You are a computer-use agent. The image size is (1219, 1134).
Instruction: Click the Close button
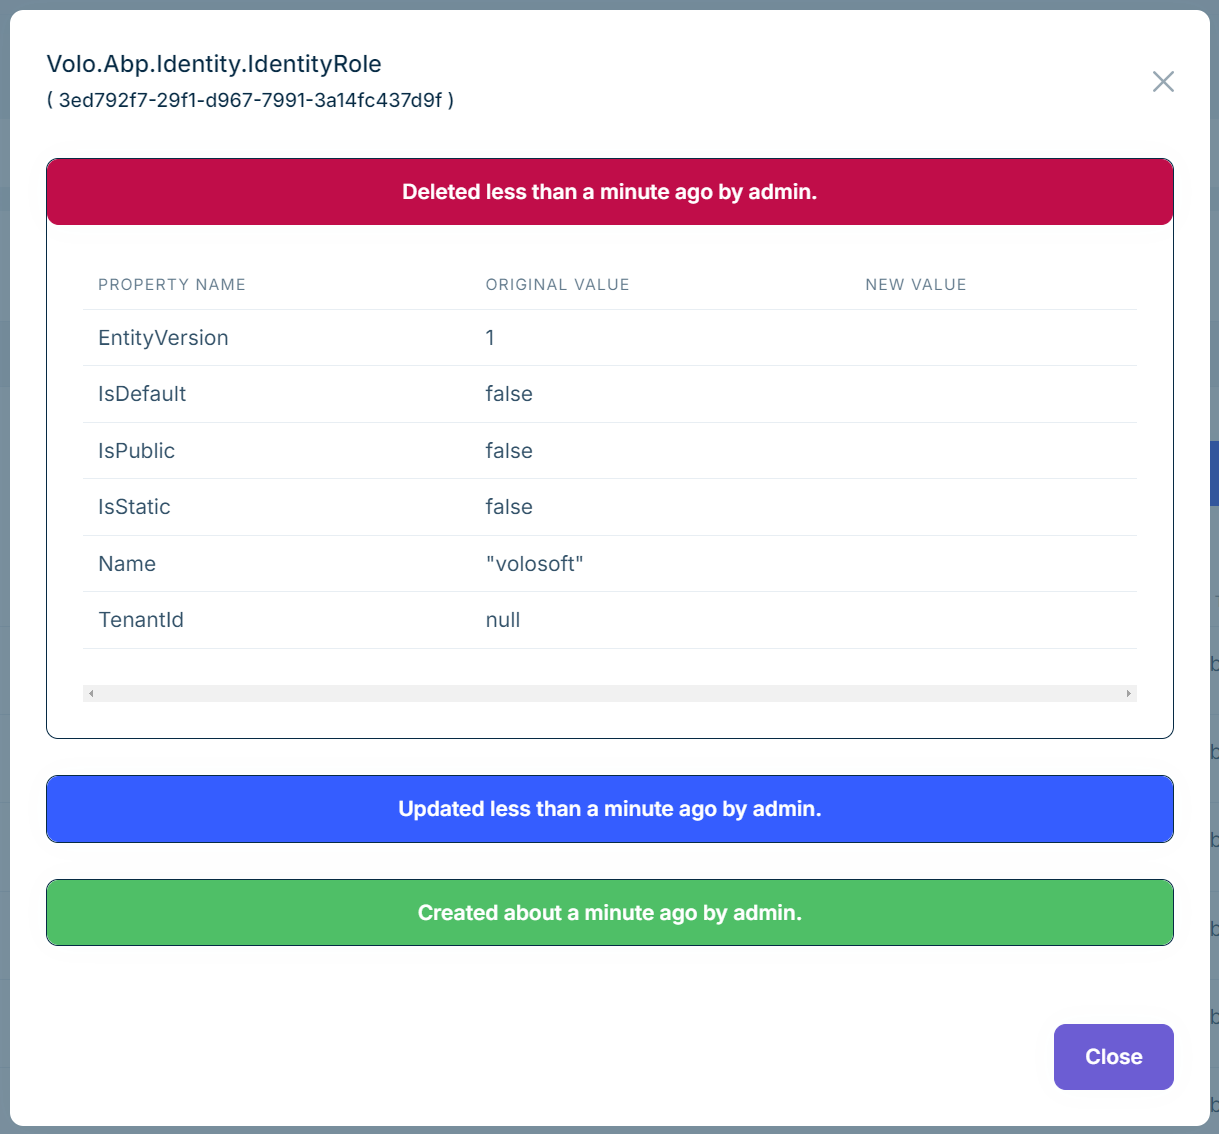tap(1113, 1056)
